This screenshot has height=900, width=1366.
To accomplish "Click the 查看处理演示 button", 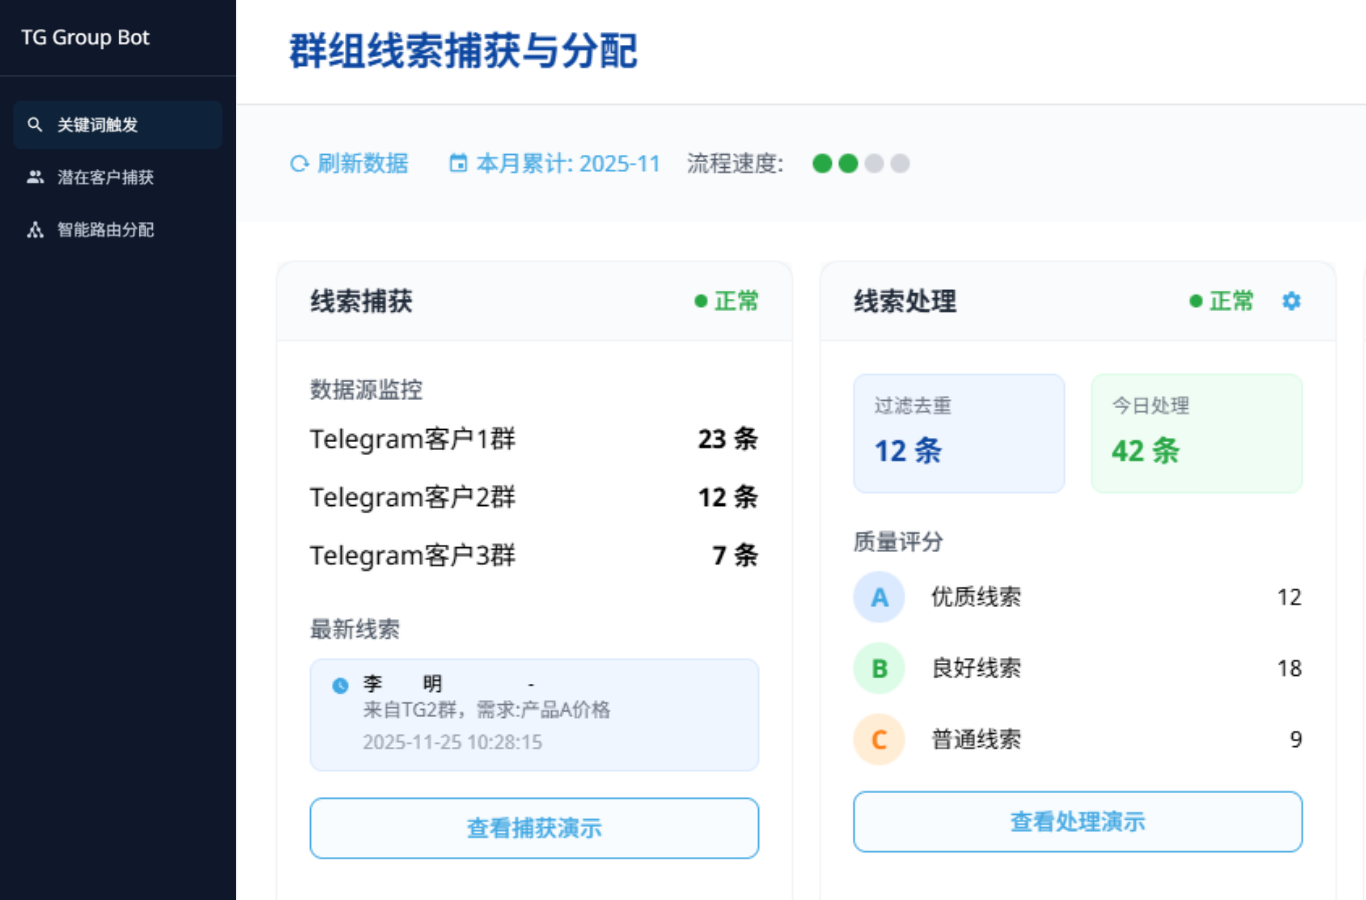I will coord(1077,821).
